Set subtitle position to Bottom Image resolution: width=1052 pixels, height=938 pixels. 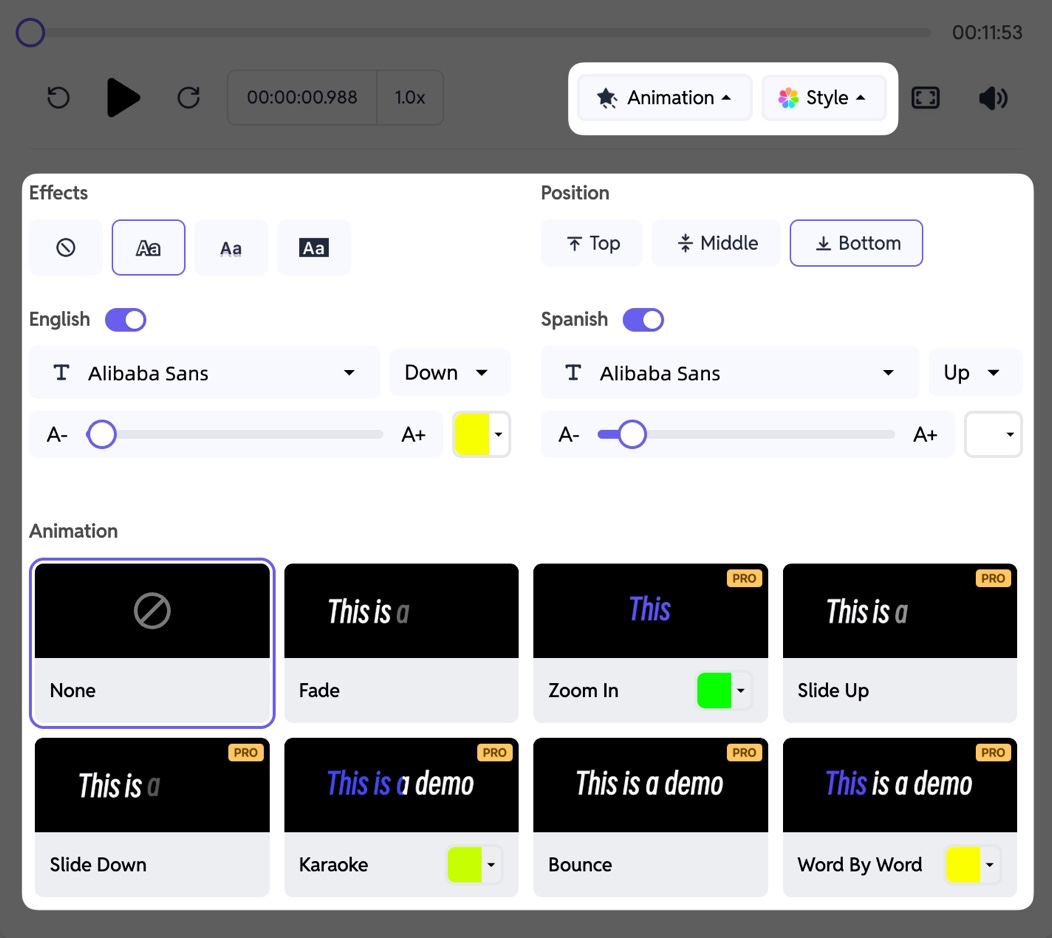pyautogui.click(x=856, y=243)
